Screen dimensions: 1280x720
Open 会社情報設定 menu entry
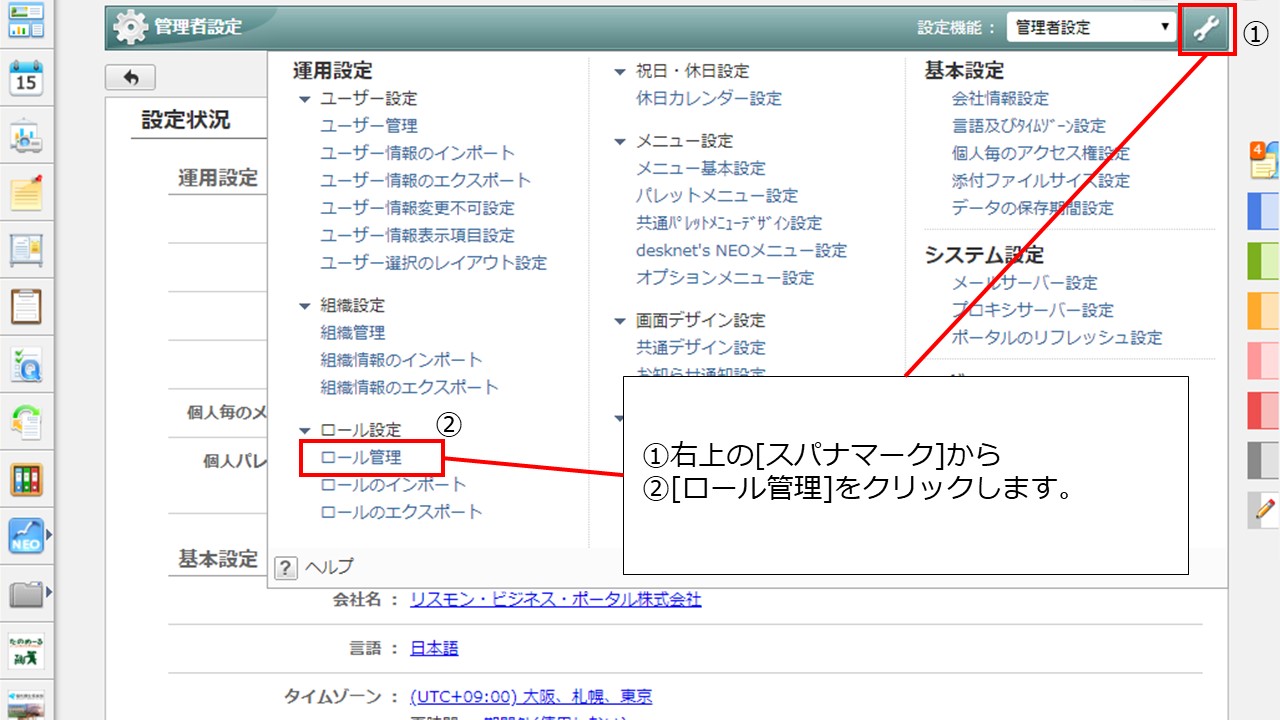tap(1000, 99)
